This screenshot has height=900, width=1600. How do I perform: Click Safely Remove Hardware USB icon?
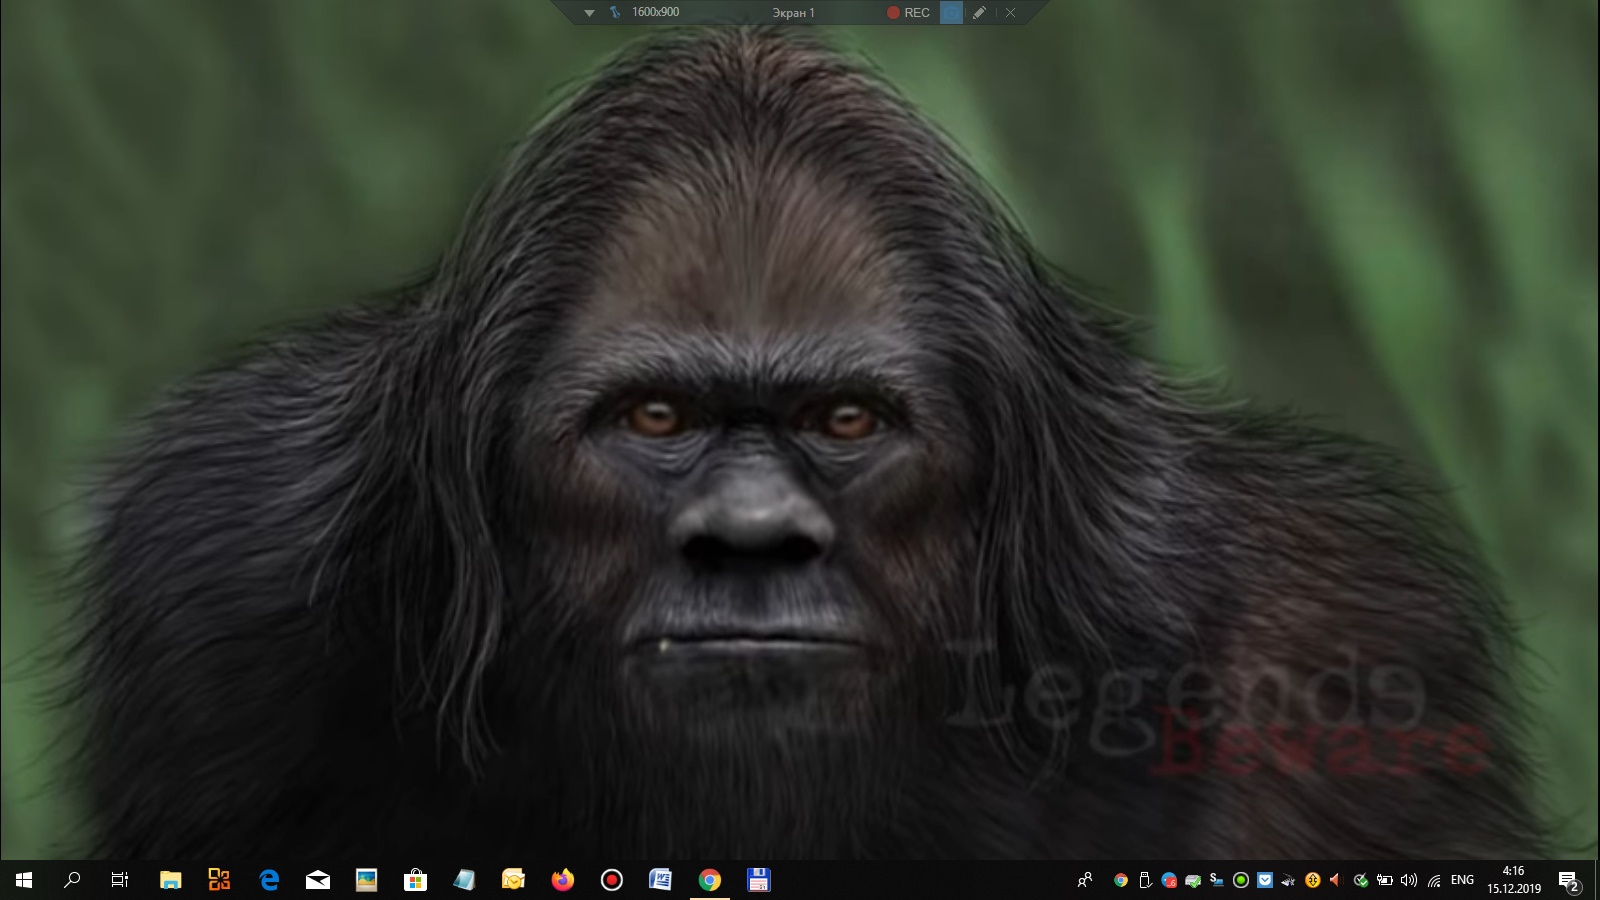(x=1145, y=880)
